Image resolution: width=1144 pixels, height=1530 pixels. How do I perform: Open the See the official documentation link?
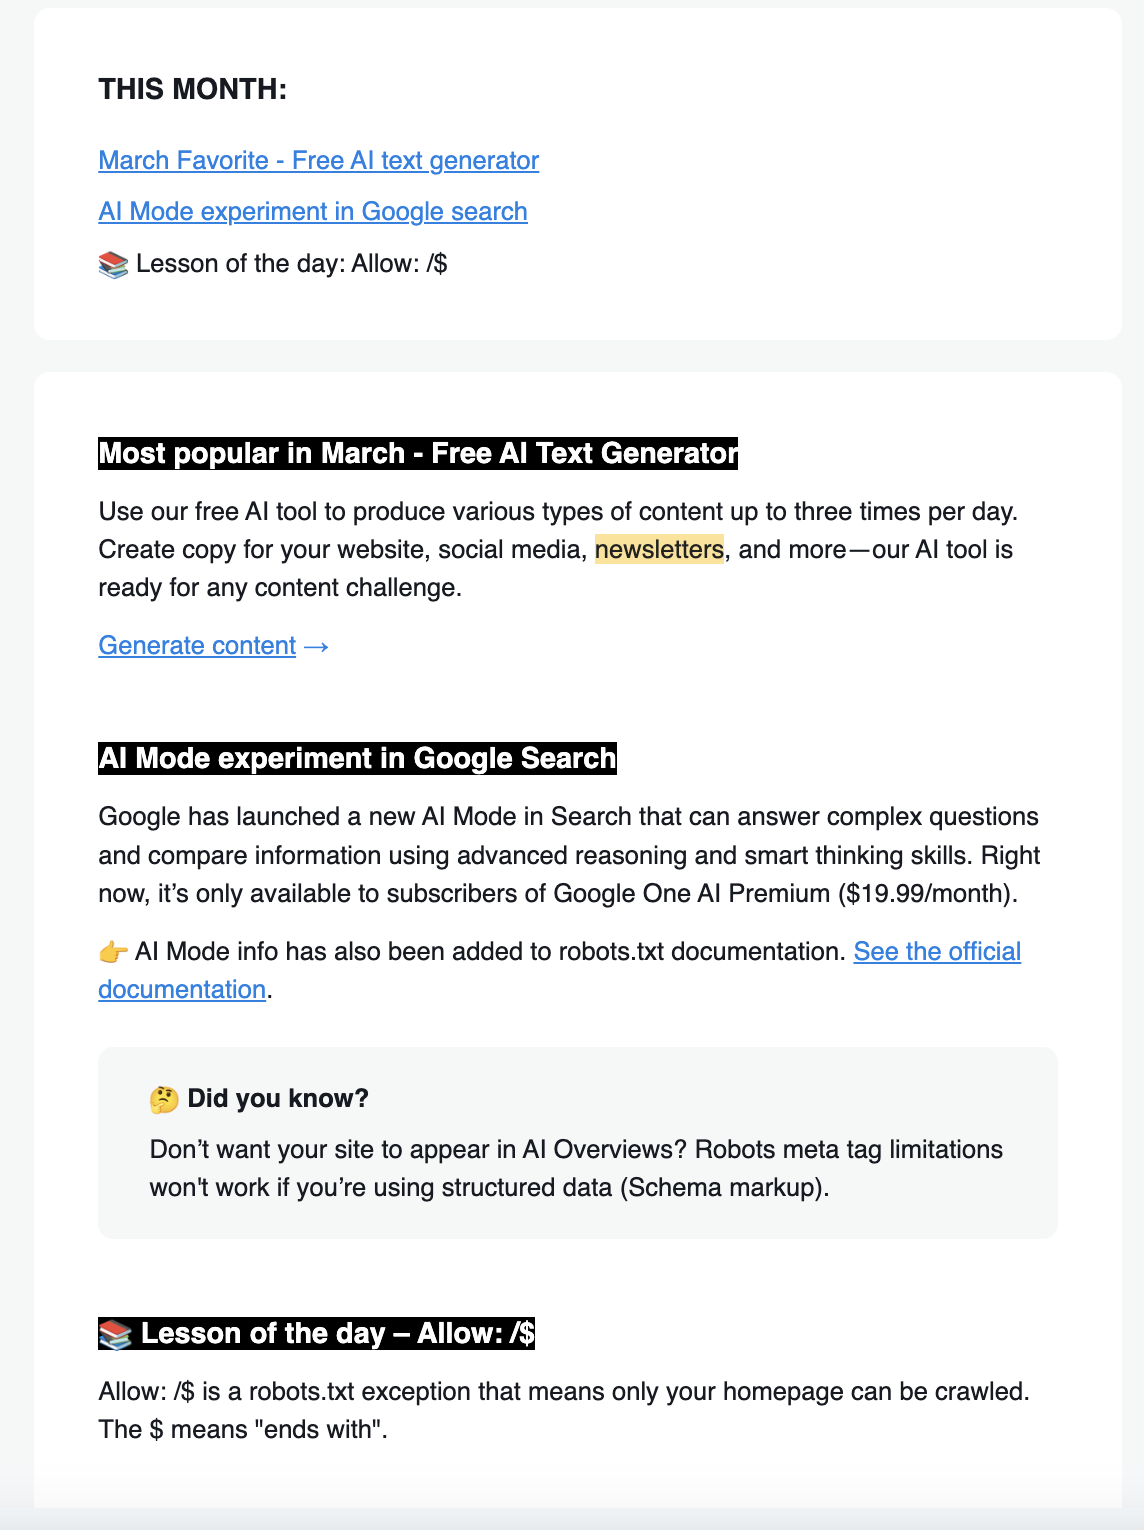click(936, 952)
